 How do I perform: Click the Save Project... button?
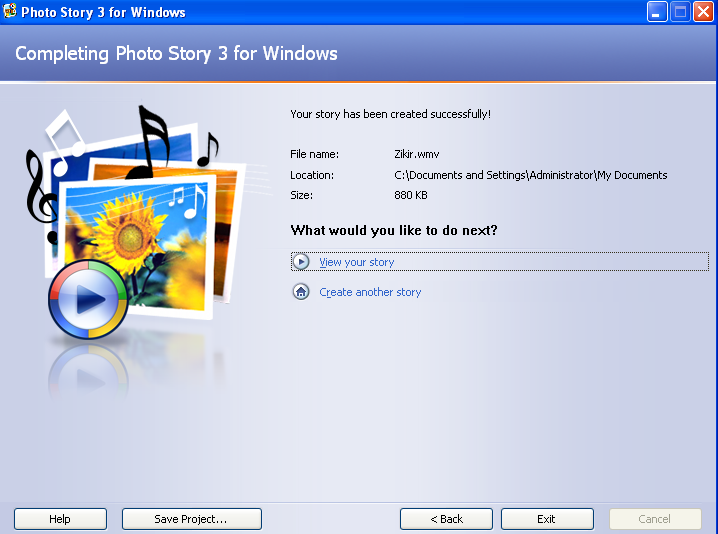pos(192,519)
